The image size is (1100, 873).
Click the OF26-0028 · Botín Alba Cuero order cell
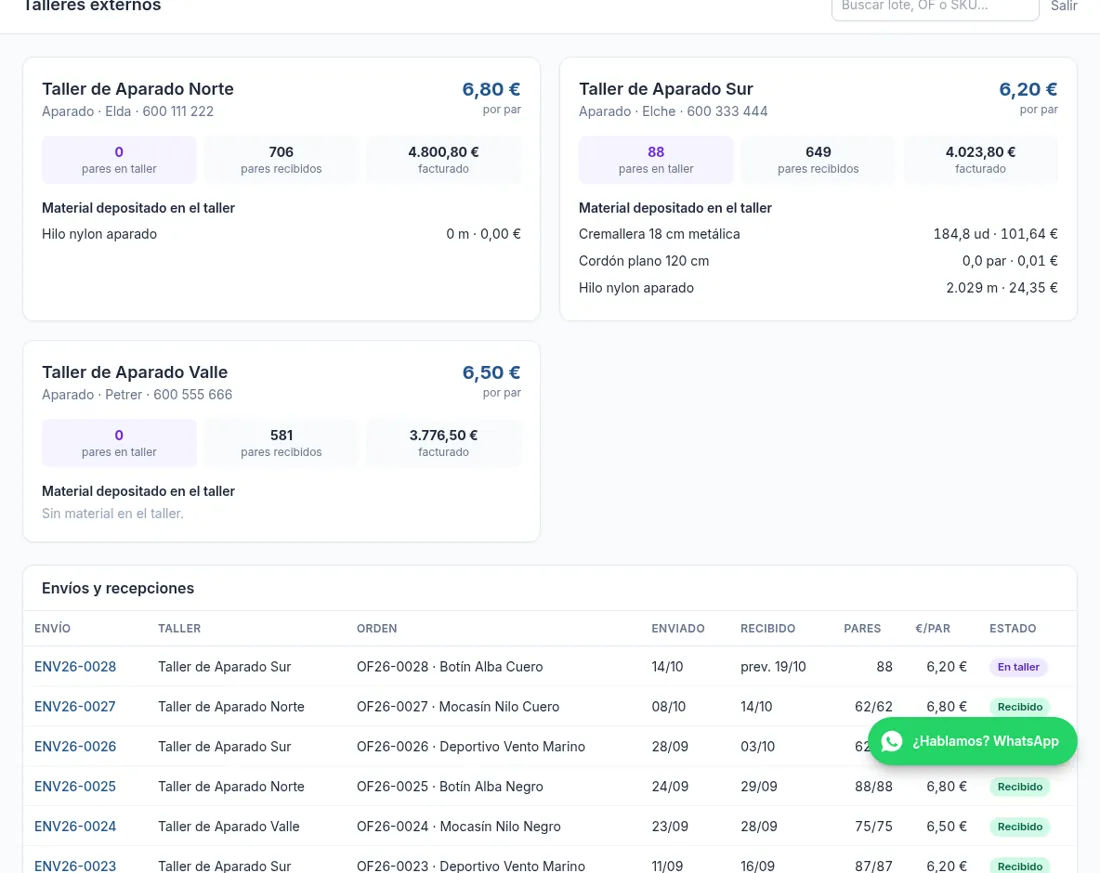(x=450, y=667)
